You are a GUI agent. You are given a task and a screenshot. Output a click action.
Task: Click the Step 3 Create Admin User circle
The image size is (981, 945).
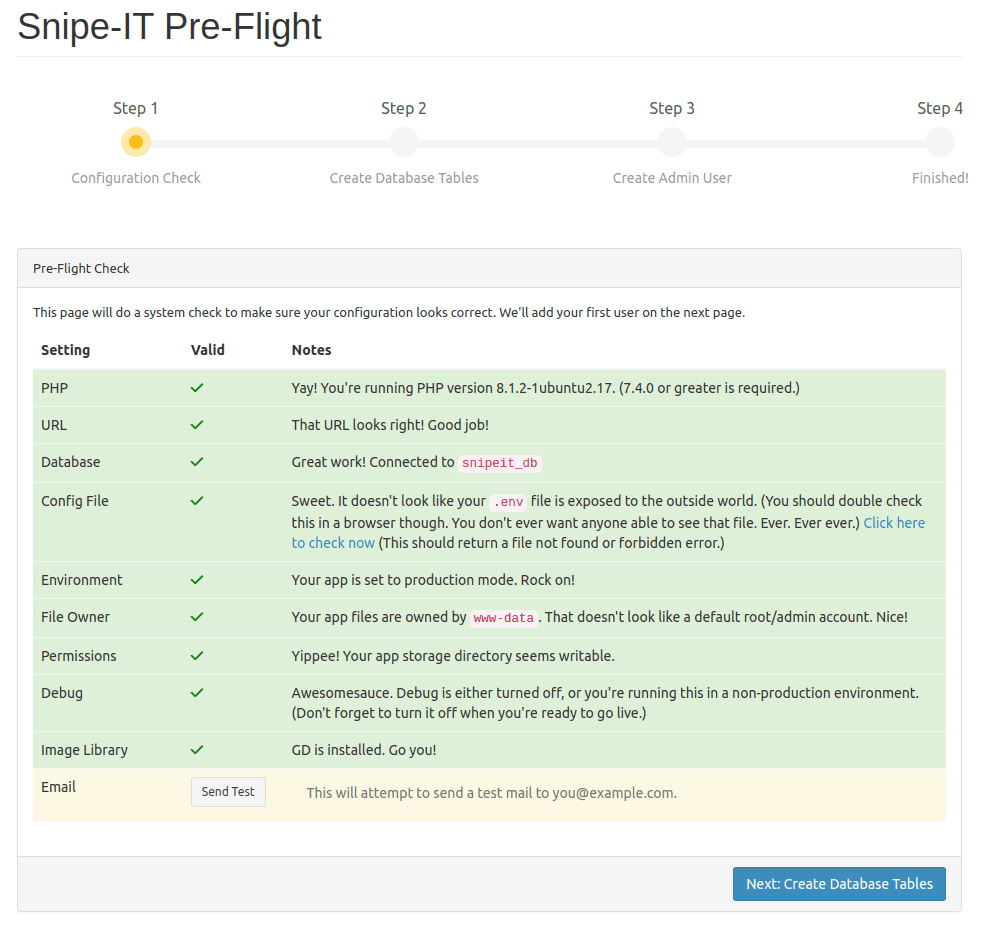tap(672, 142)
